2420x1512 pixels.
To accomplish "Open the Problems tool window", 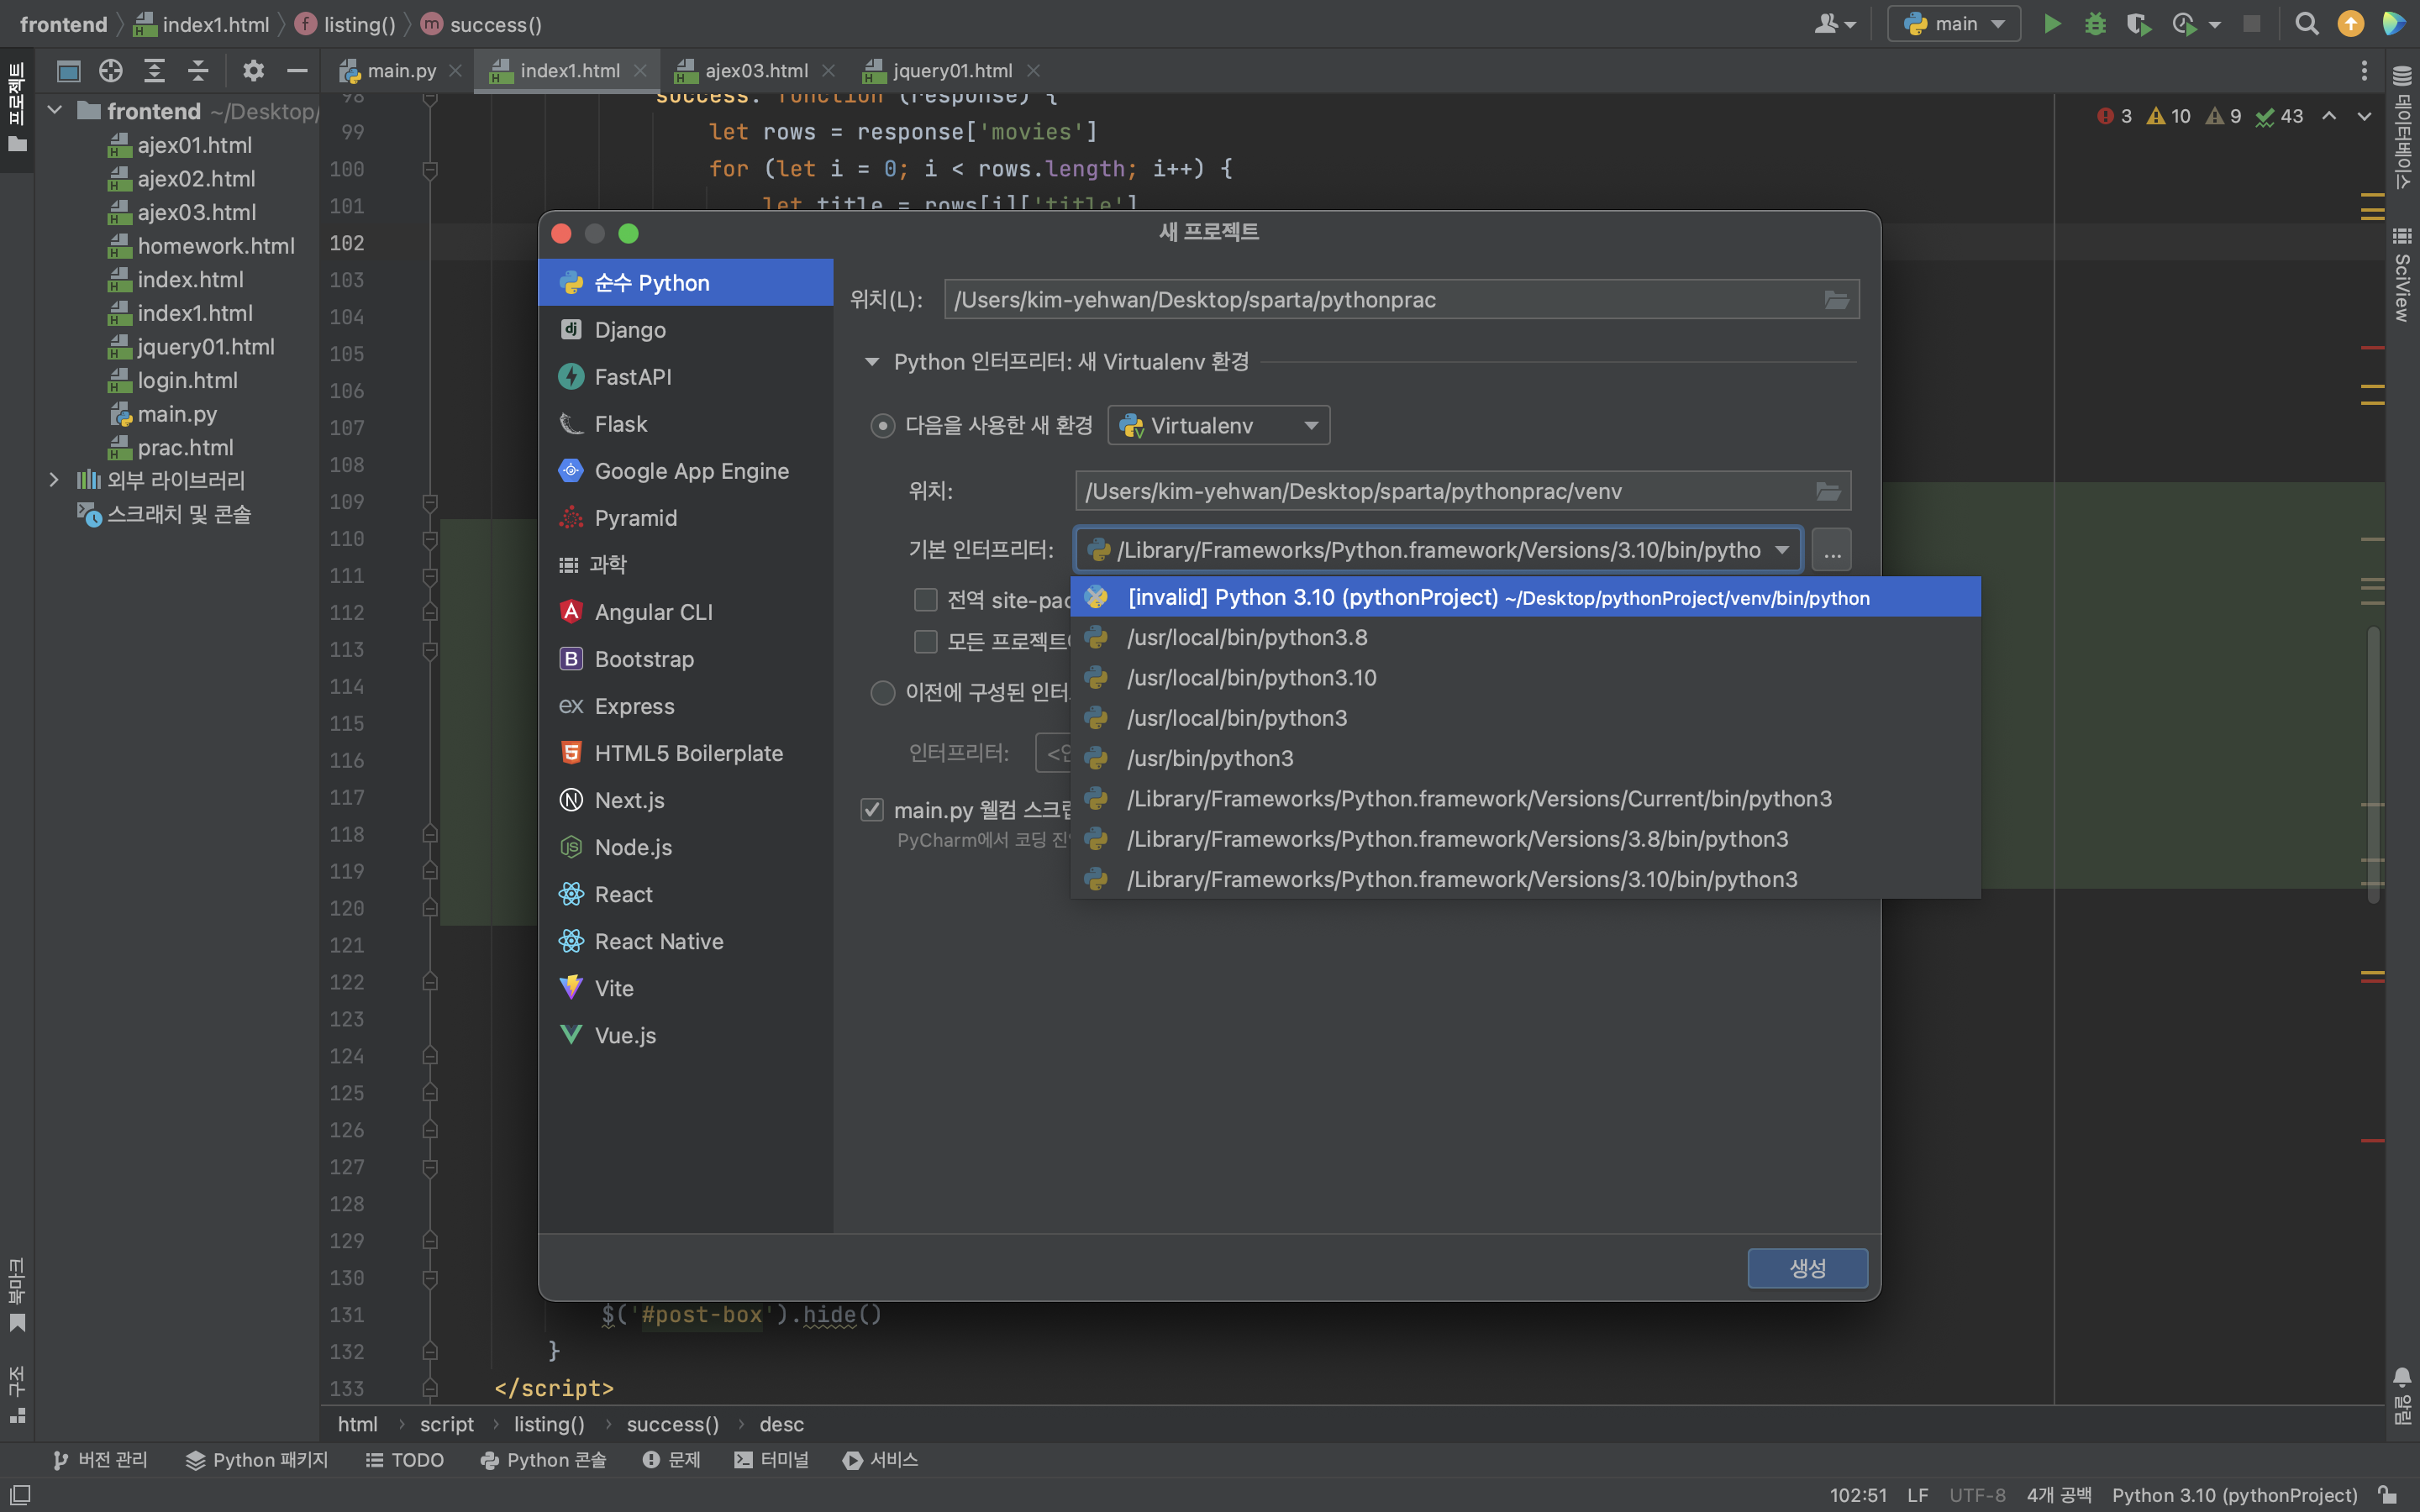I will pos(672,1460).
